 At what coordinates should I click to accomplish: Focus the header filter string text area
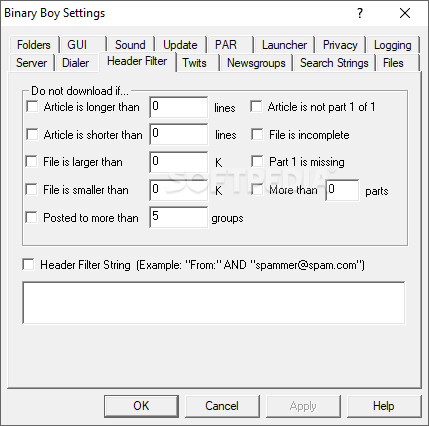coord(214,303)
